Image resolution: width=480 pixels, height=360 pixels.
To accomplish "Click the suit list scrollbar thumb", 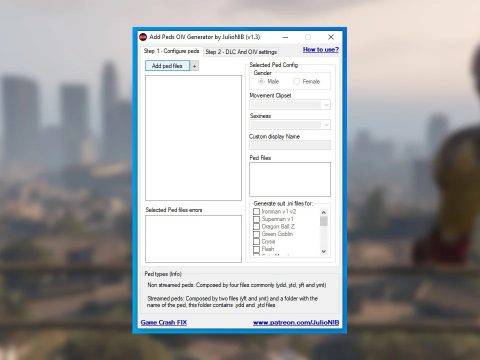I will pos(324,221).
